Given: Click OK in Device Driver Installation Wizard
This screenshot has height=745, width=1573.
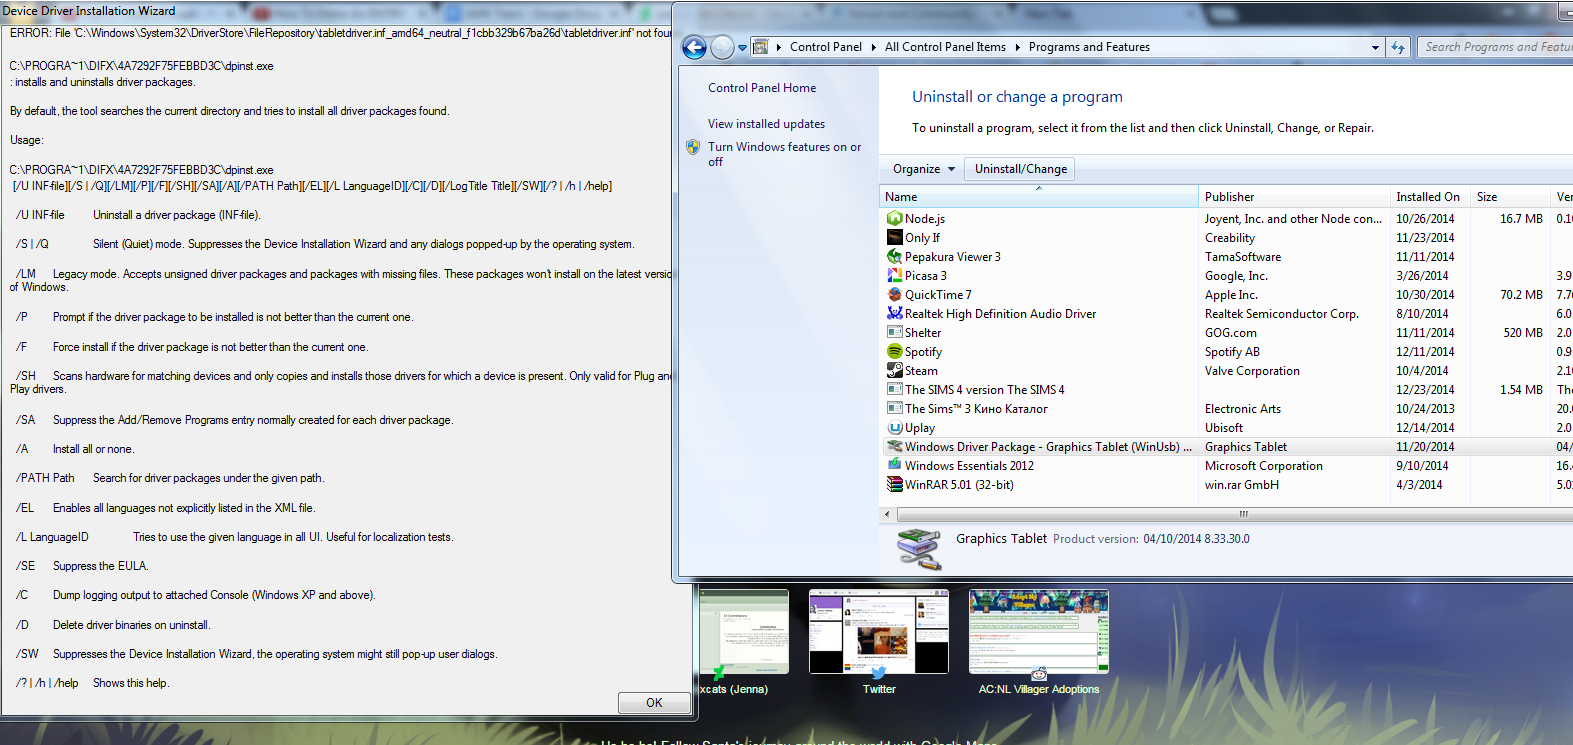Looking at the screenshot, I should coord(654,703).
